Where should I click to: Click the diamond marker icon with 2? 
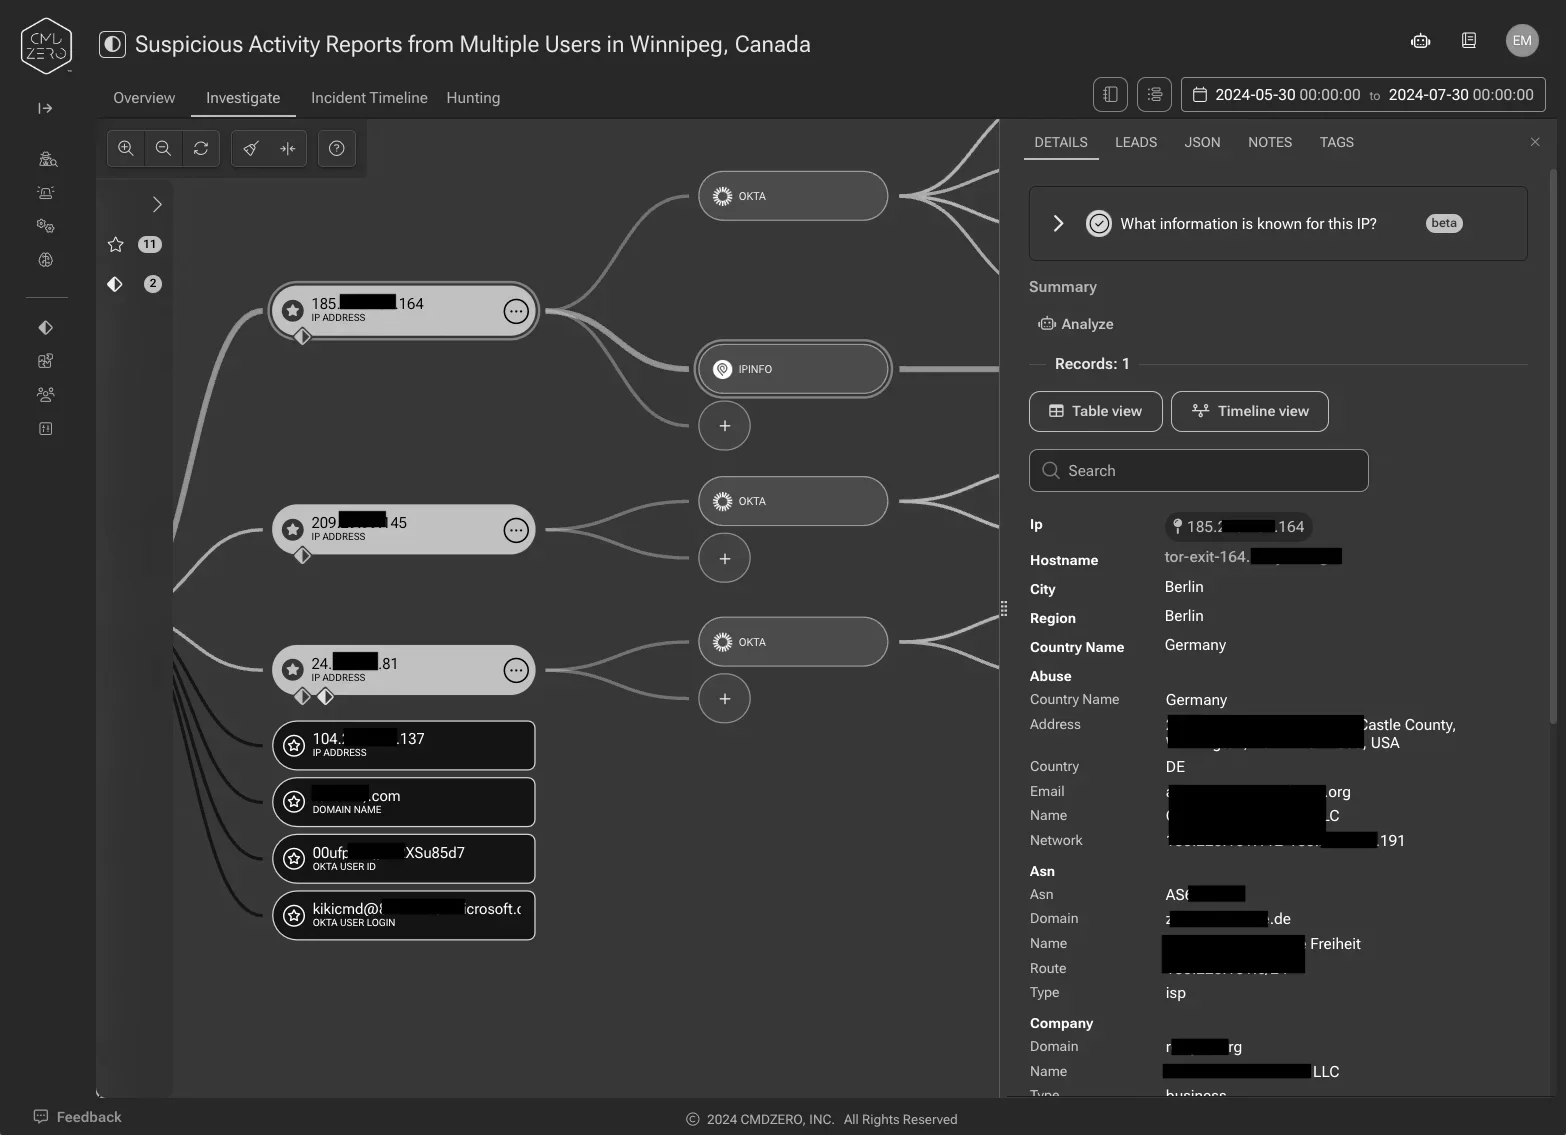115,284
